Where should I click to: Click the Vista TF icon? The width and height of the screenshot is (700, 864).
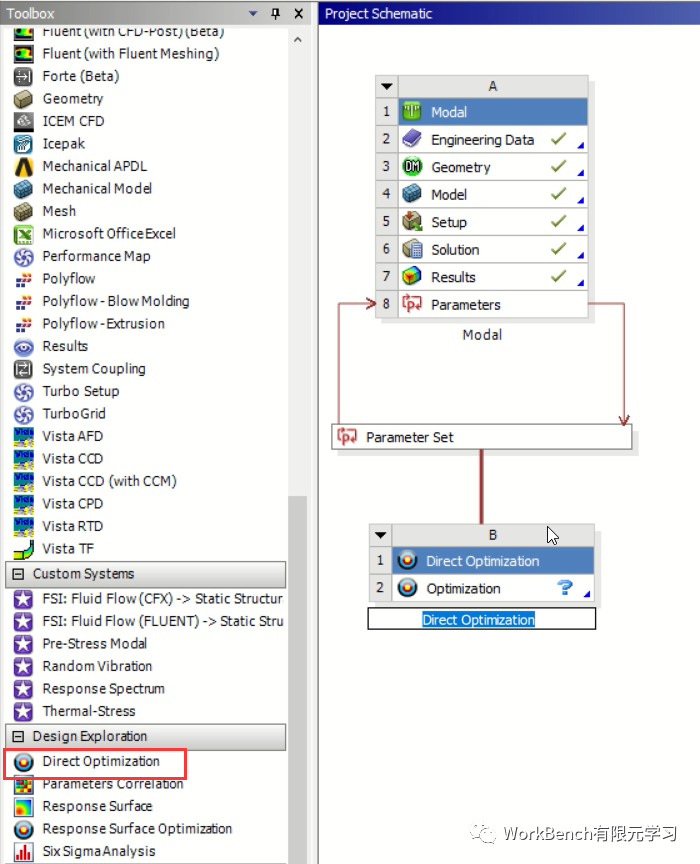23,549
